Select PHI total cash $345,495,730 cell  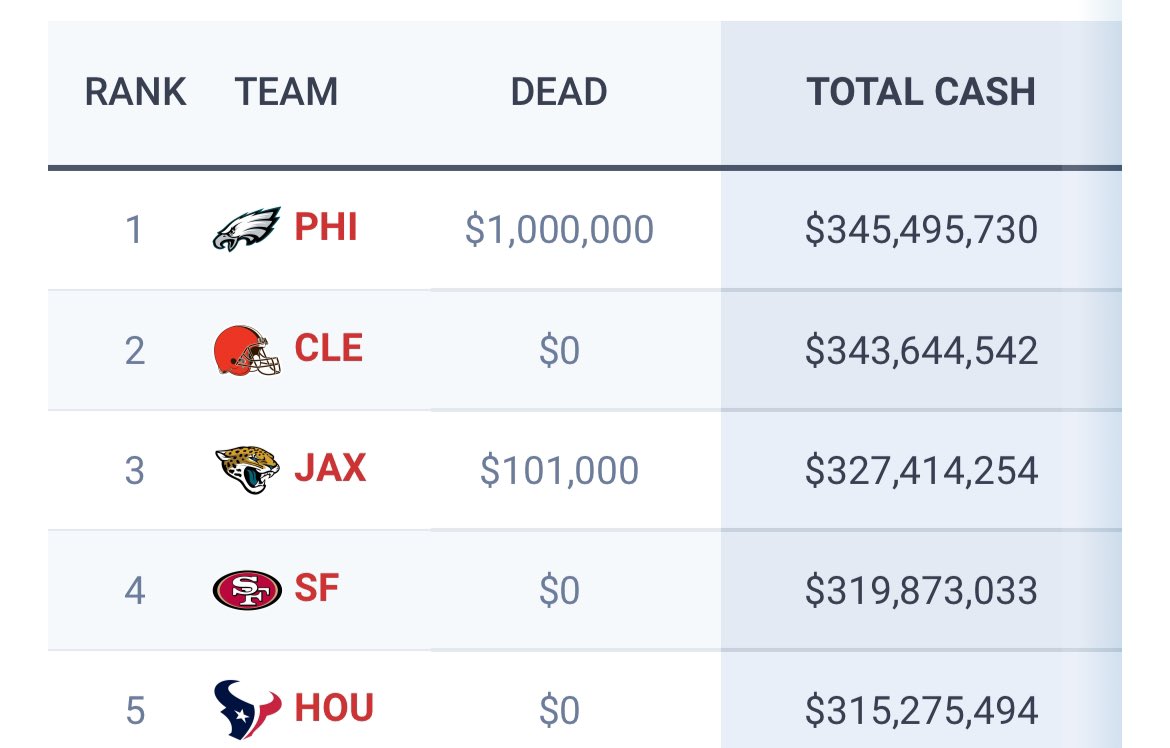pos(921,229)
